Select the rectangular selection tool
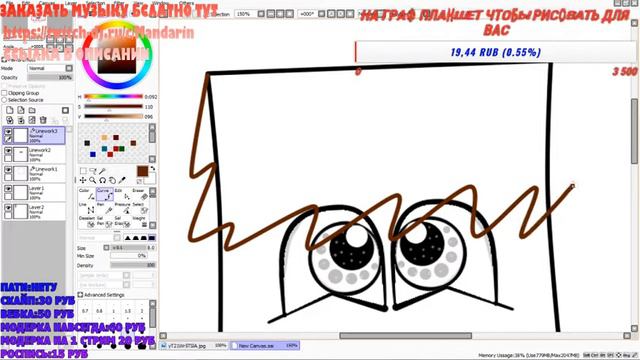This screenshot has width=640, height=360. 83,171
